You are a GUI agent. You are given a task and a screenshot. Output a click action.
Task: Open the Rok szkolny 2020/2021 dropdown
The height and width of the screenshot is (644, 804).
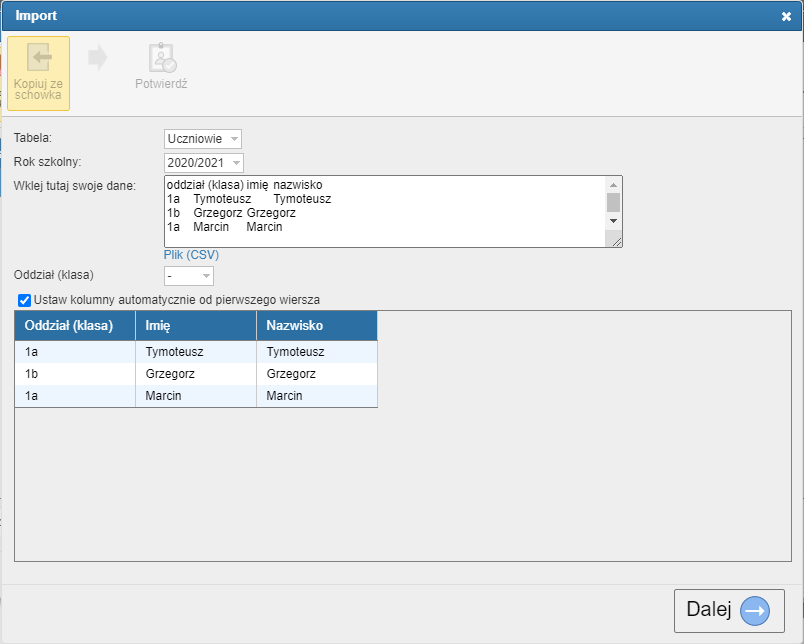pyautogui.click(x=204, y=163)
